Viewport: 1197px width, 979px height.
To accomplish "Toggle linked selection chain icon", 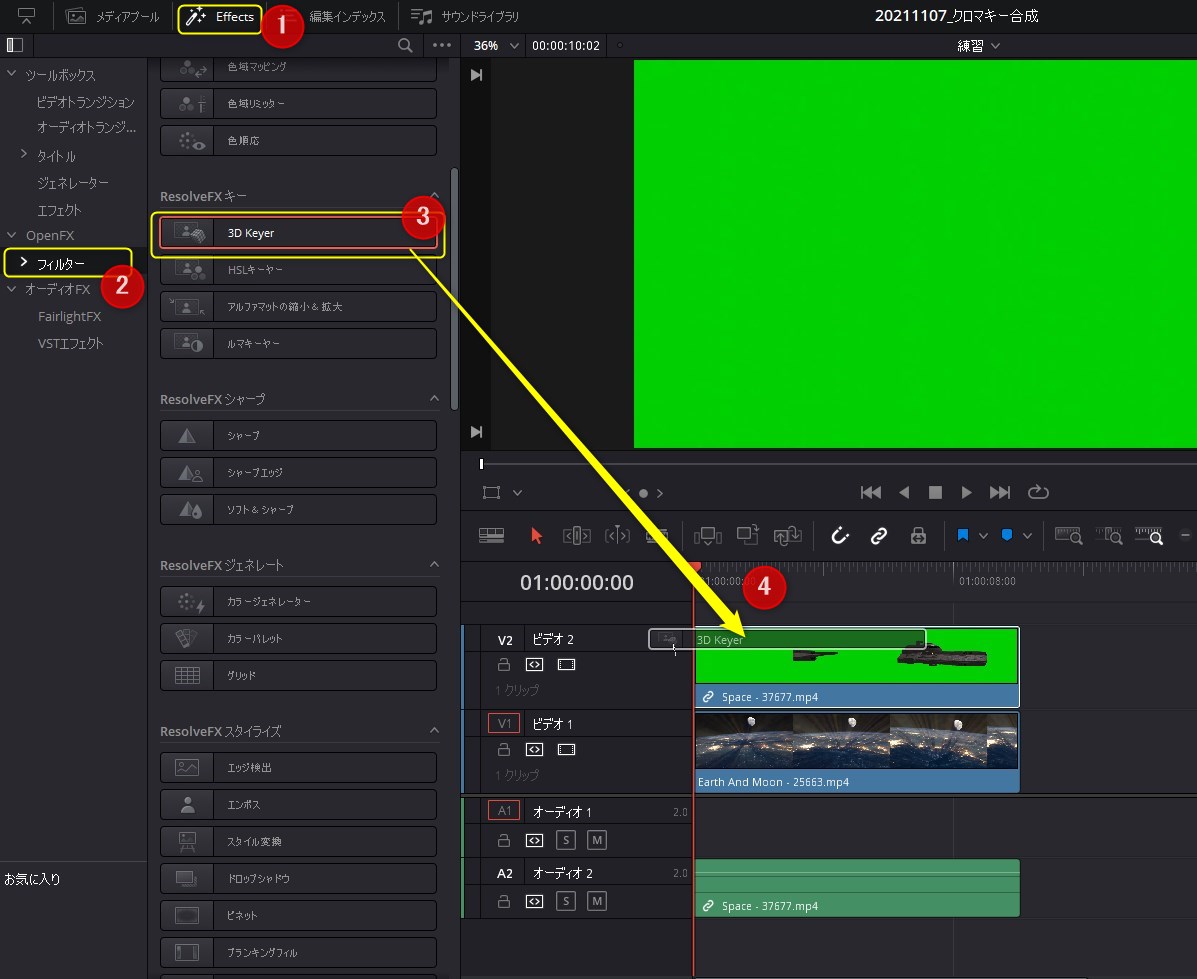I will coord(879,535).
